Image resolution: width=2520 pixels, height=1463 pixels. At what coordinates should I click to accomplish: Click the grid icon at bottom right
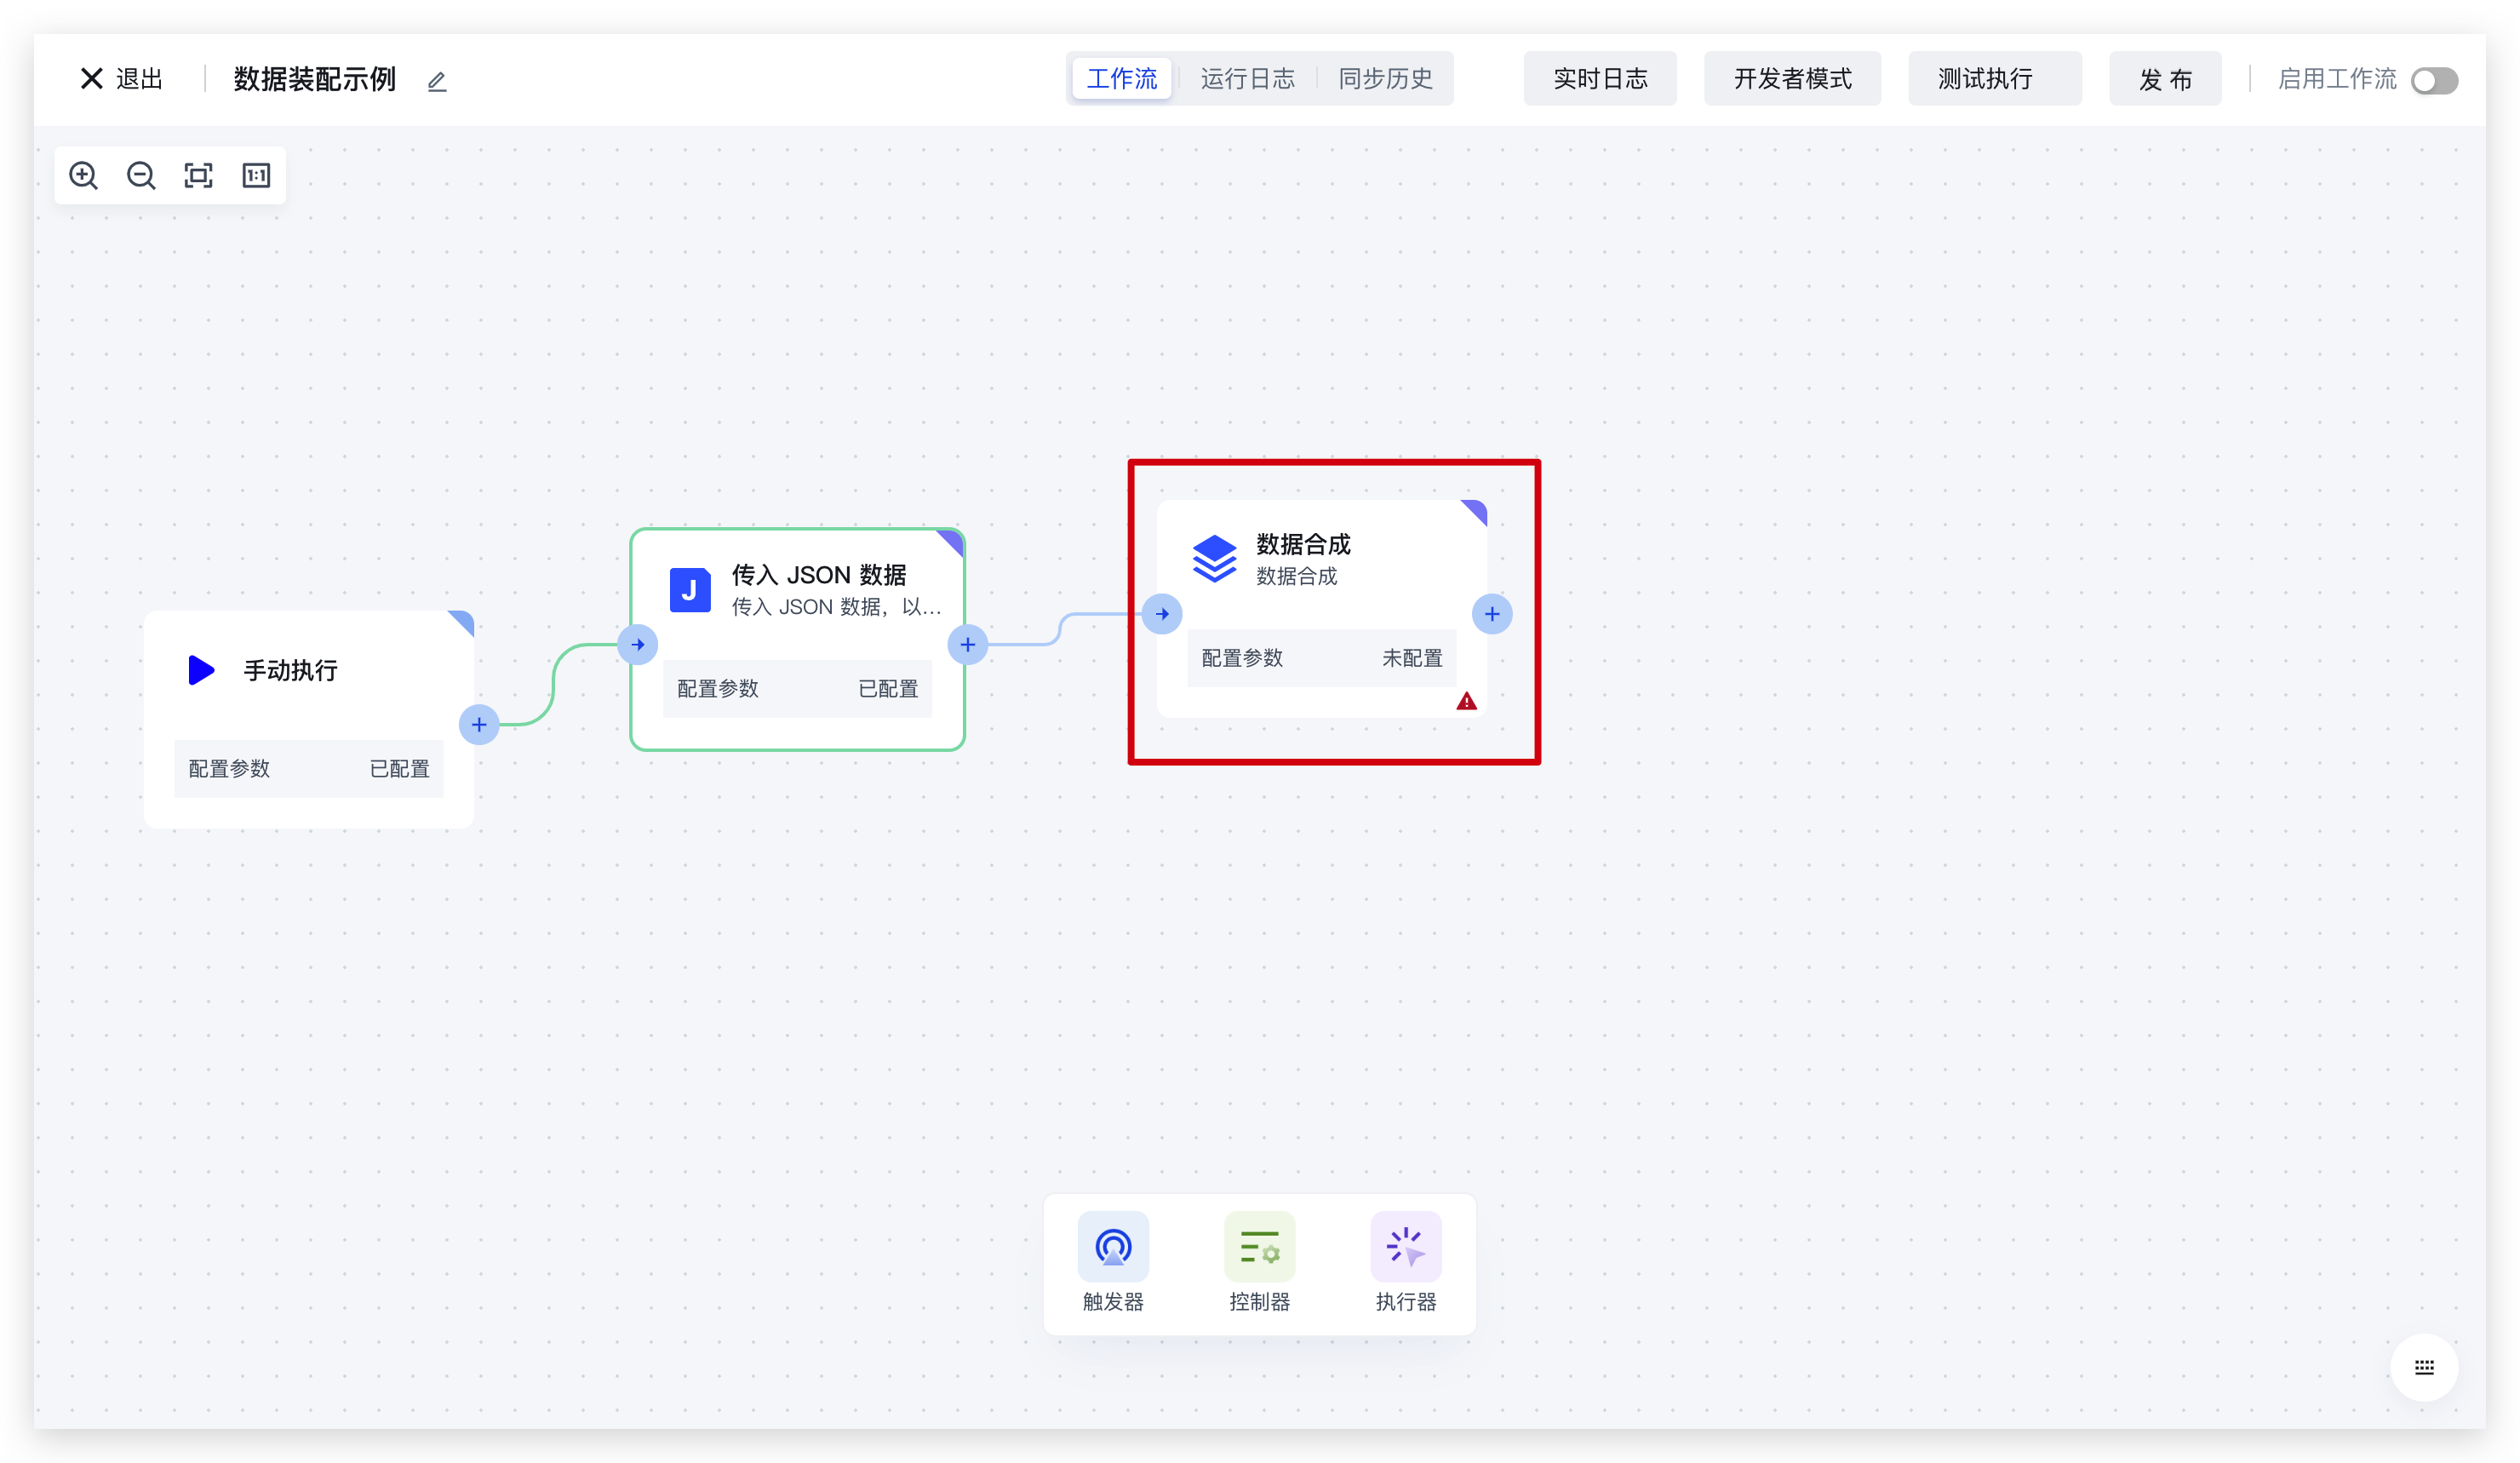pos(2424,1367)
